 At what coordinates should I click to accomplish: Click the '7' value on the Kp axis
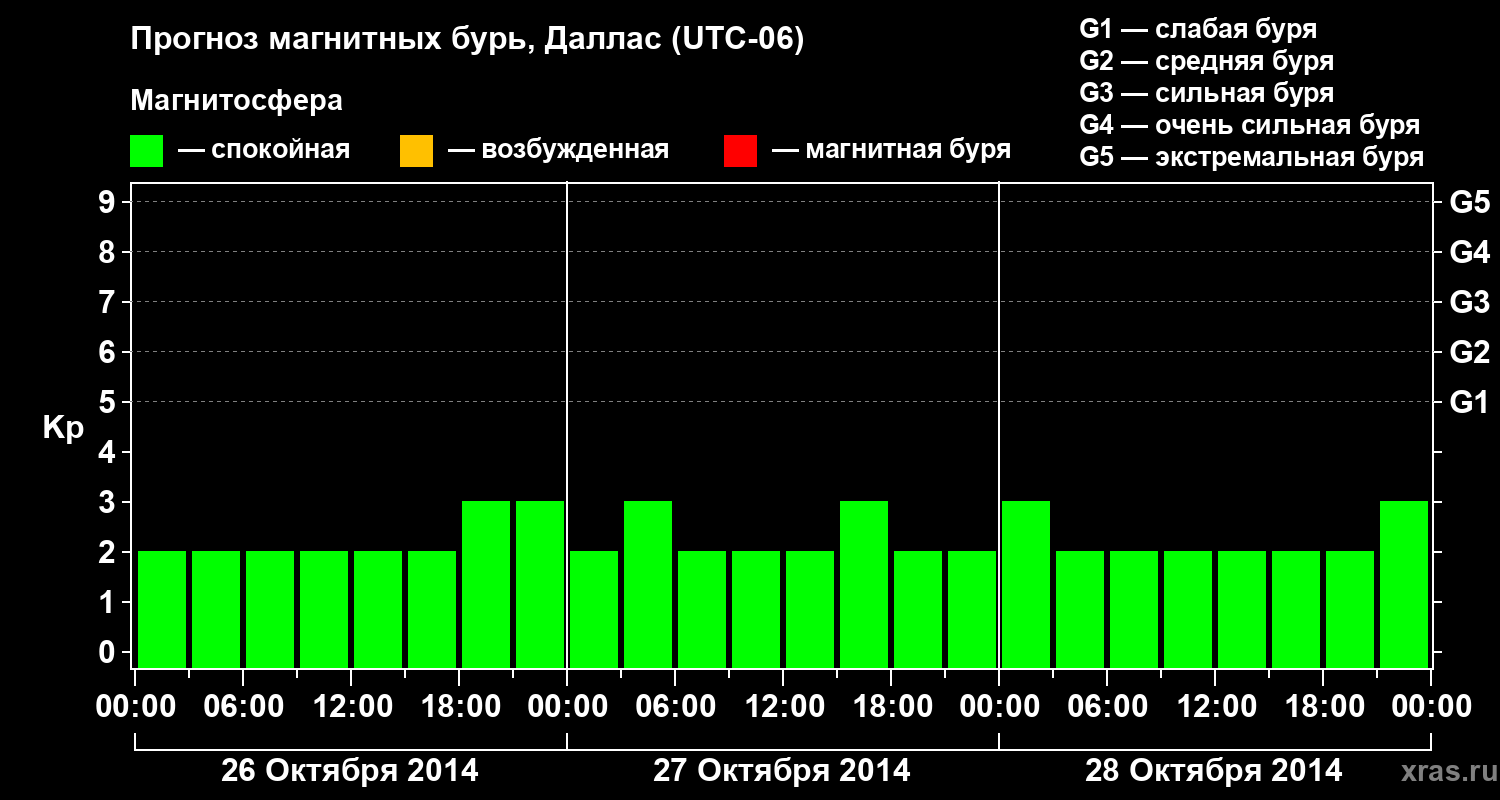[x=109, y=303]
